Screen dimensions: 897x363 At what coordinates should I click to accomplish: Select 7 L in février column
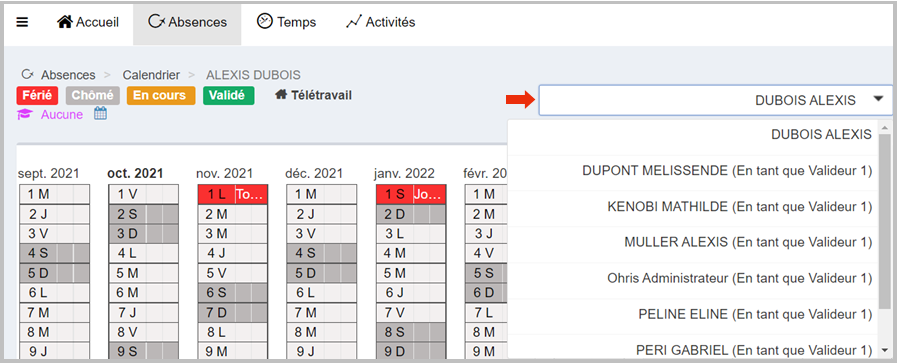point(487,312)
